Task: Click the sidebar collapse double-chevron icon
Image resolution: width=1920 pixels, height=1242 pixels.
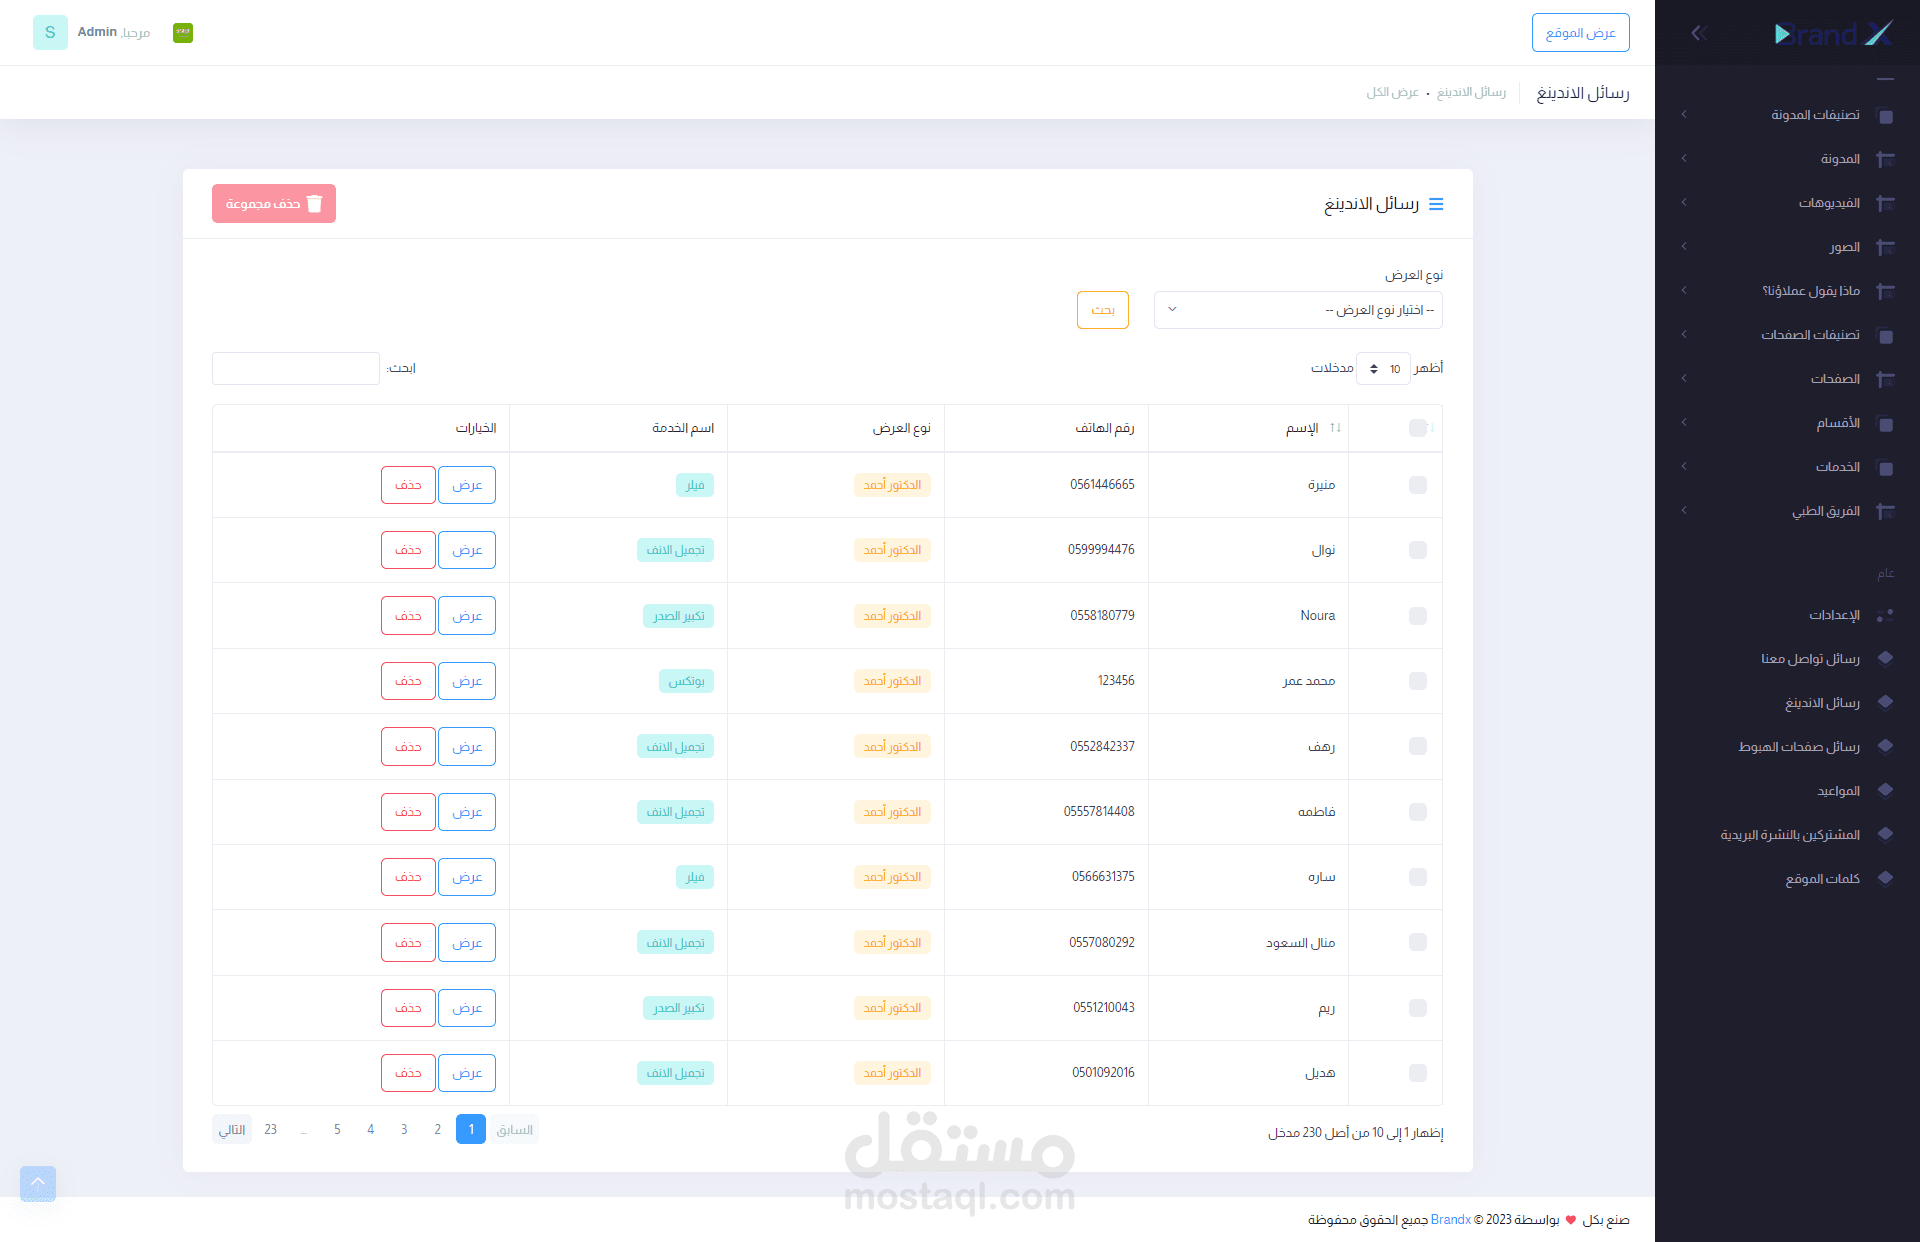Action: coord(1698,33)
